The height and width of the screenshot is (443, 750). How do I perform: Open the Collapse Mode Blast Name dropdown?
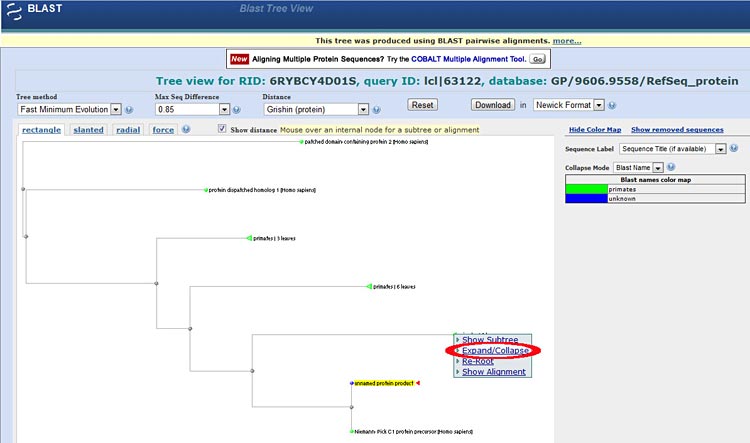click(638, 167)
